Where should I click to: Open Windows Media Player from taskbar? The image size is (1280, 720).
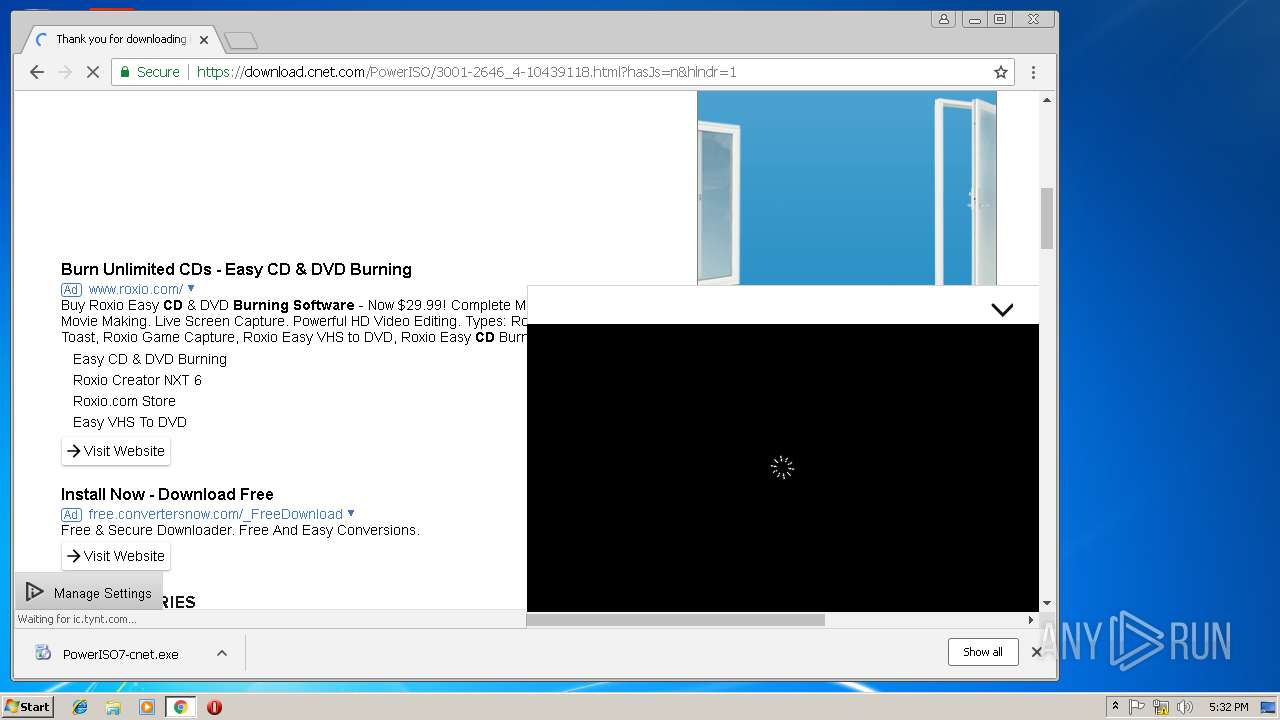tap(147, 707)
